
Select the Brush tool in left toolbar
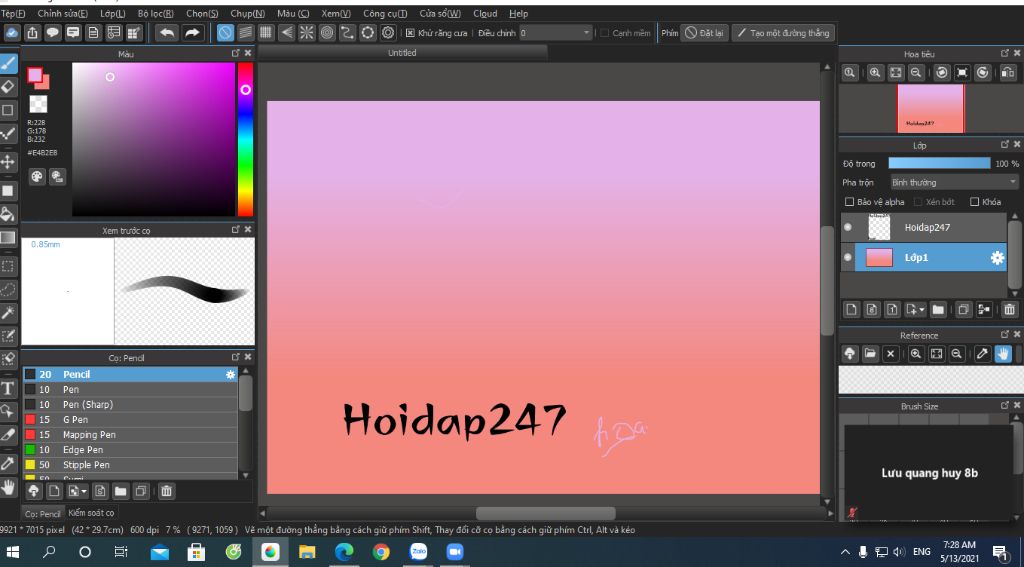click(8, 63)
